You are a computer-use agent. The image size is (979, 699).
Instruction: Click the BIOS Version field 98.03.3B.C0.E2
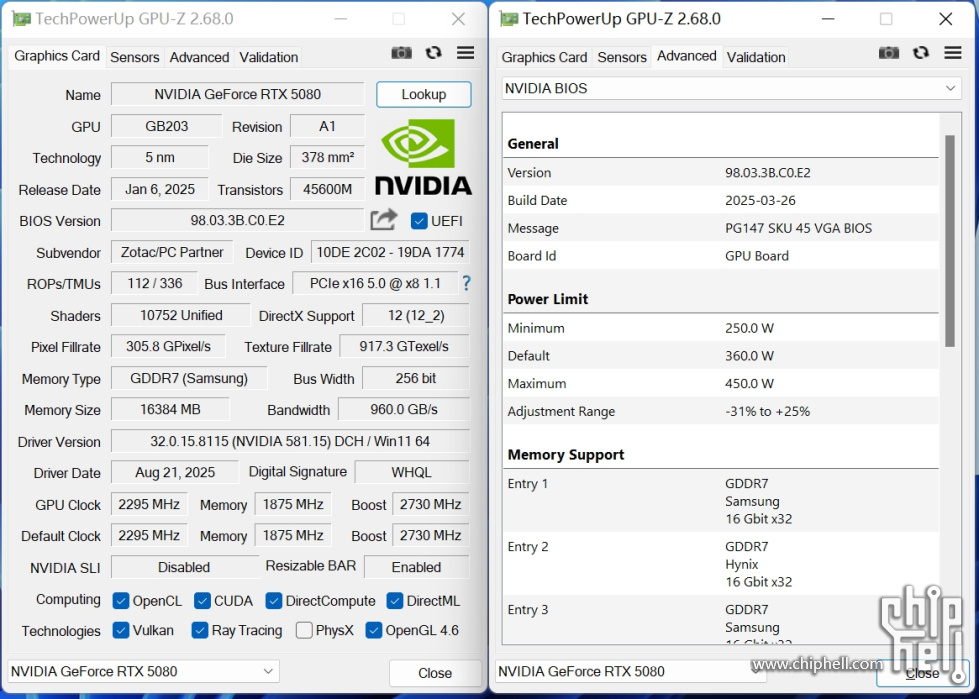point(237,220)
